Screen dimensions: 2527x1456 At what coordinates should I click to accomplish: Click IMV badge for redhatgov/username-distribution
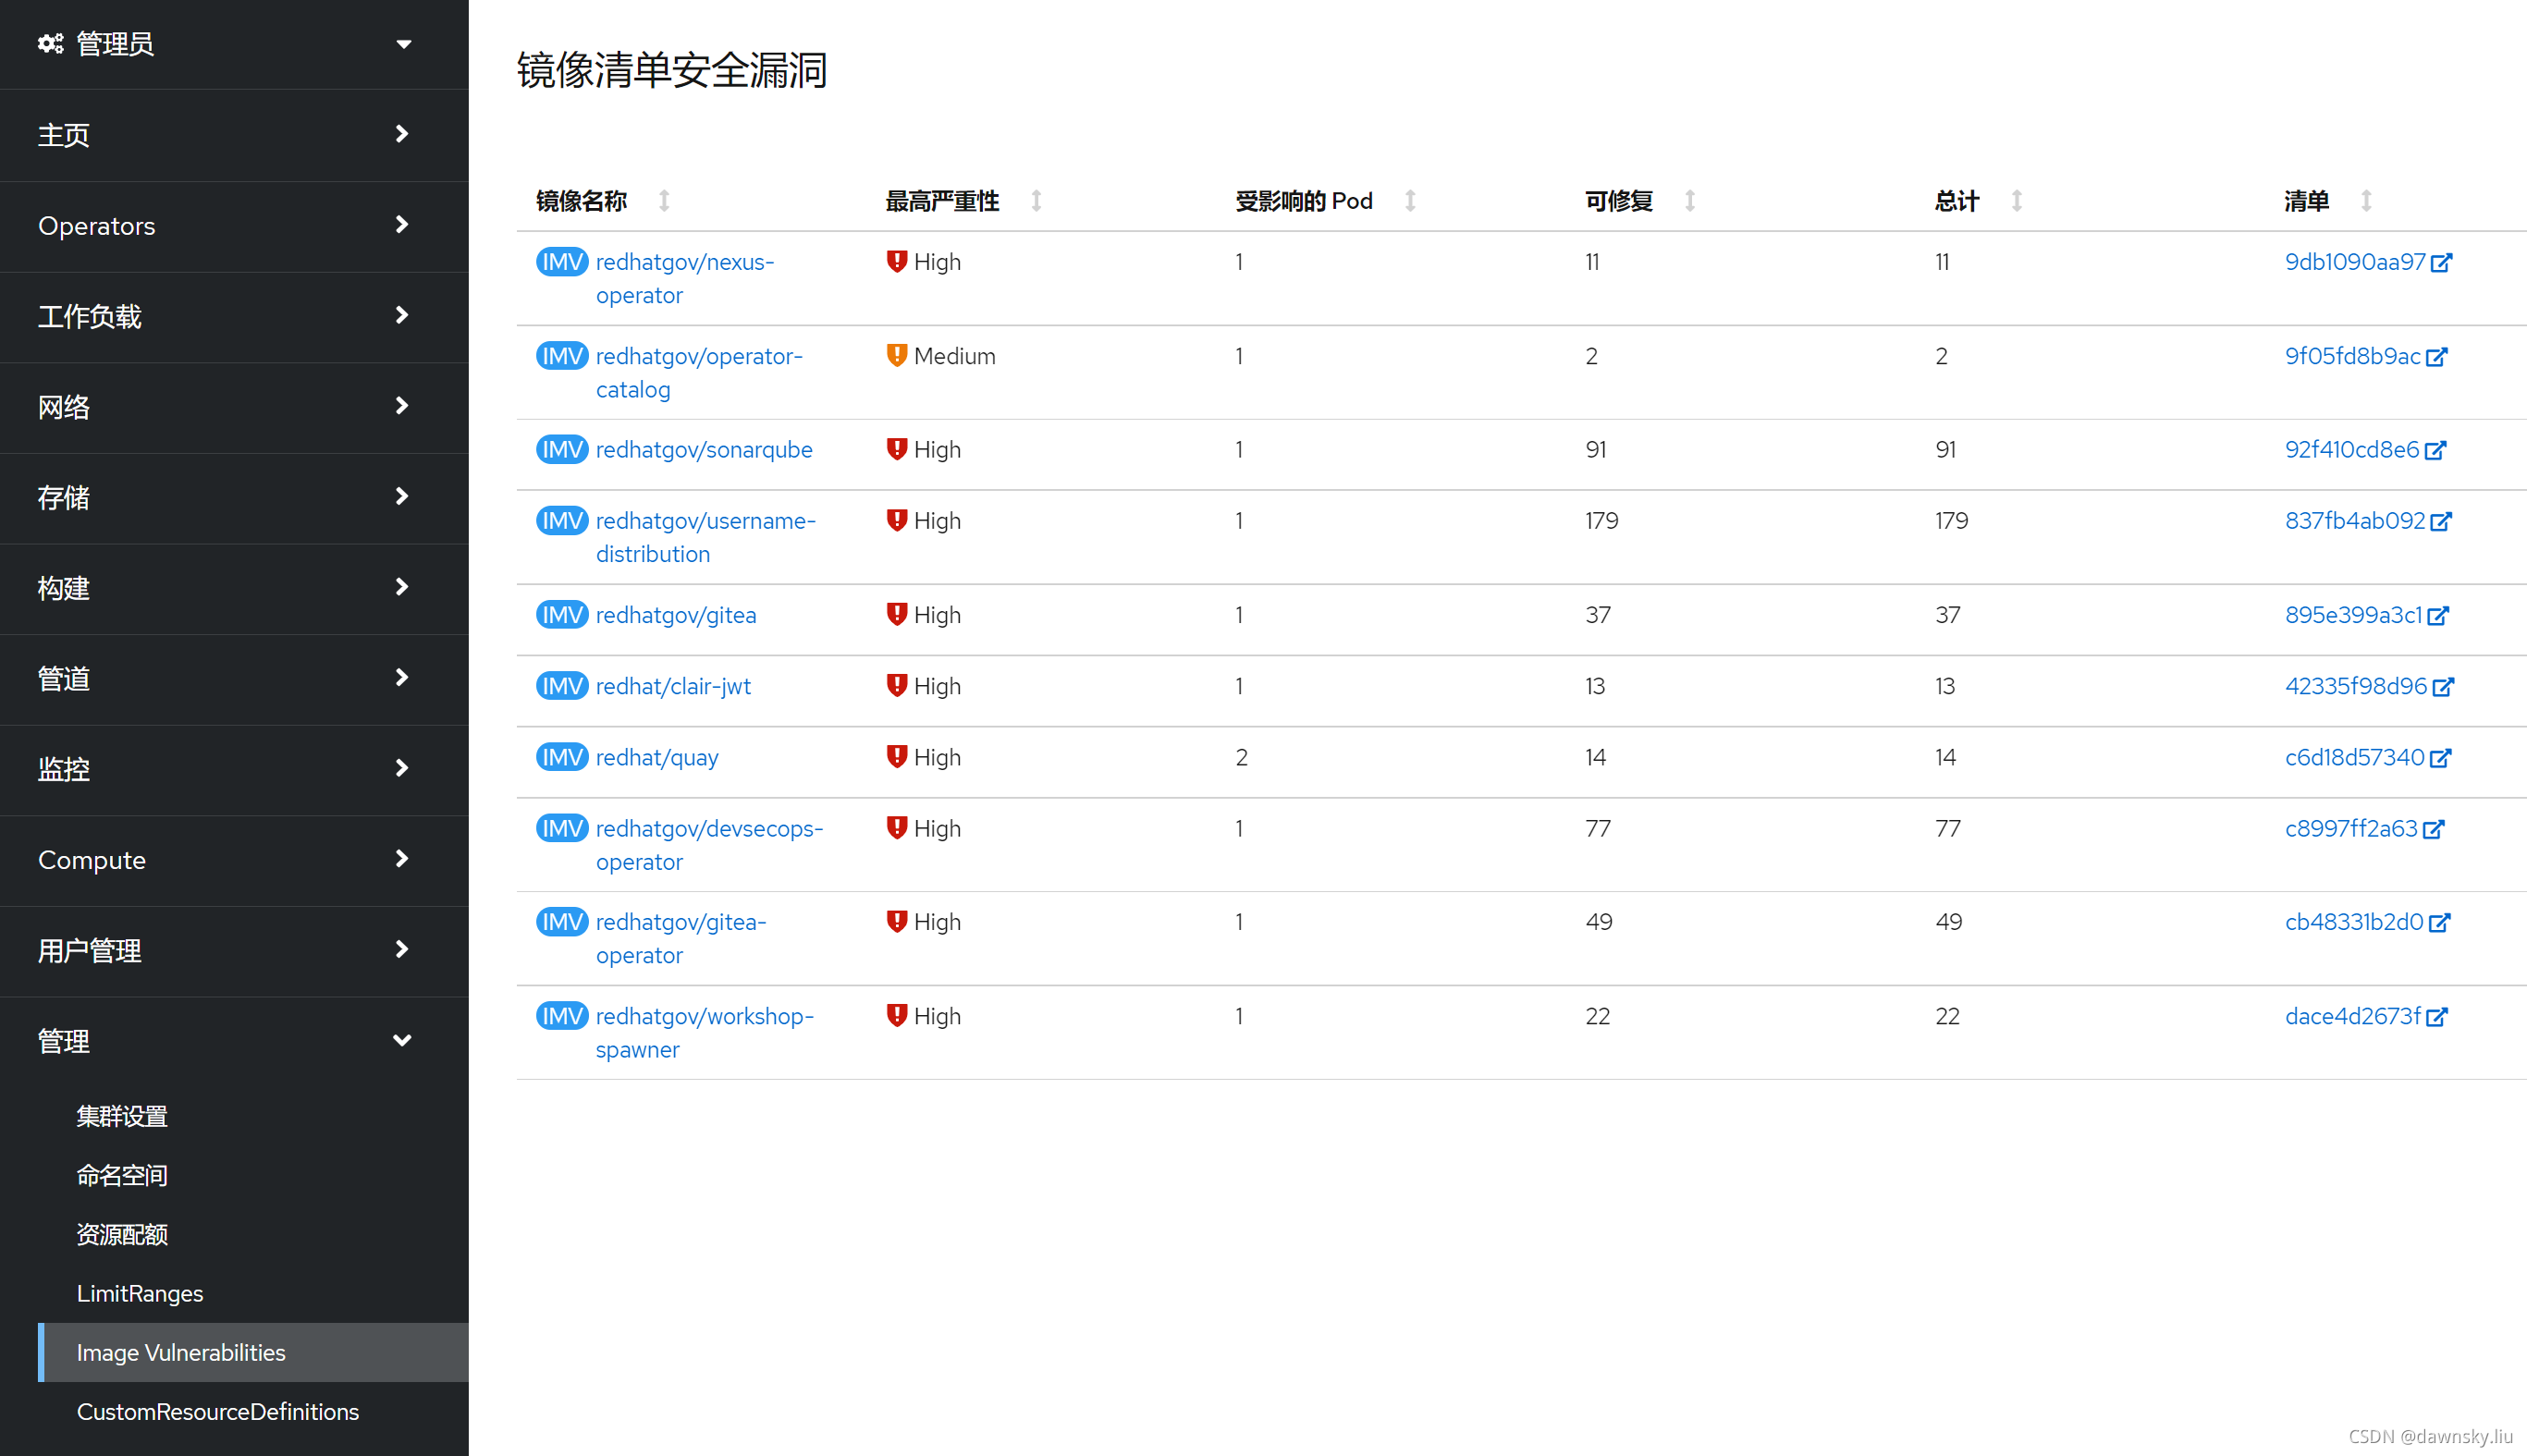pyautogui.click(x=562, y=521)
